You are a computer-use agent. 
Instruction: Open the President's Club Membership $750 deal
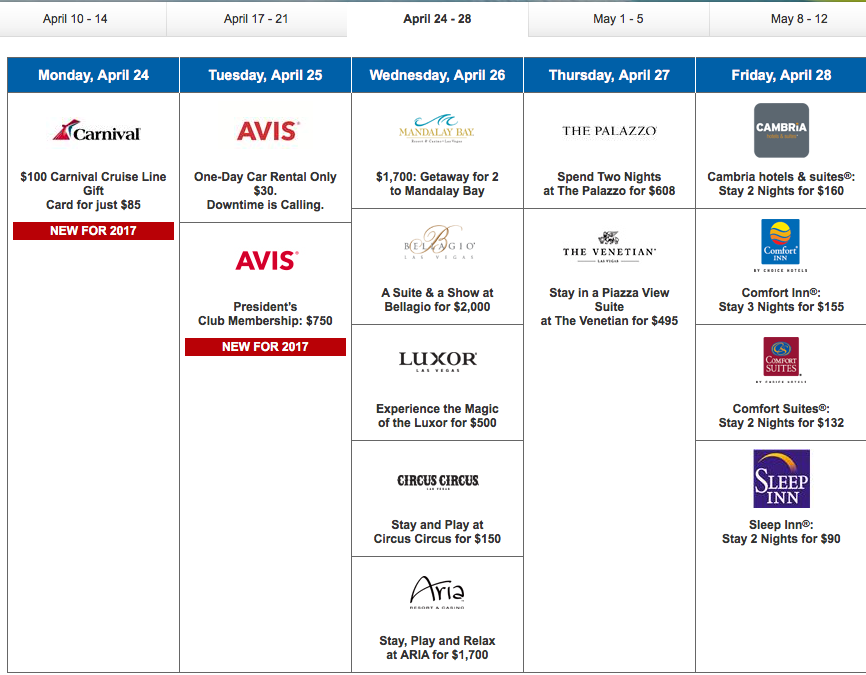tap(265, 314)
